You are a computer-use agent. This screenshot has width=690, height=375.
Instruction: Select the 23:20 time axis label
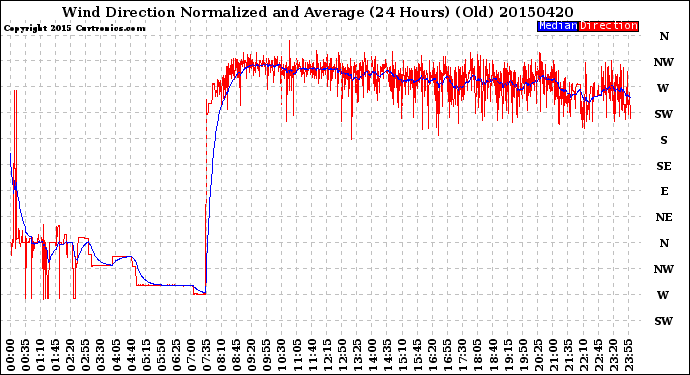(x=613, y=355)
